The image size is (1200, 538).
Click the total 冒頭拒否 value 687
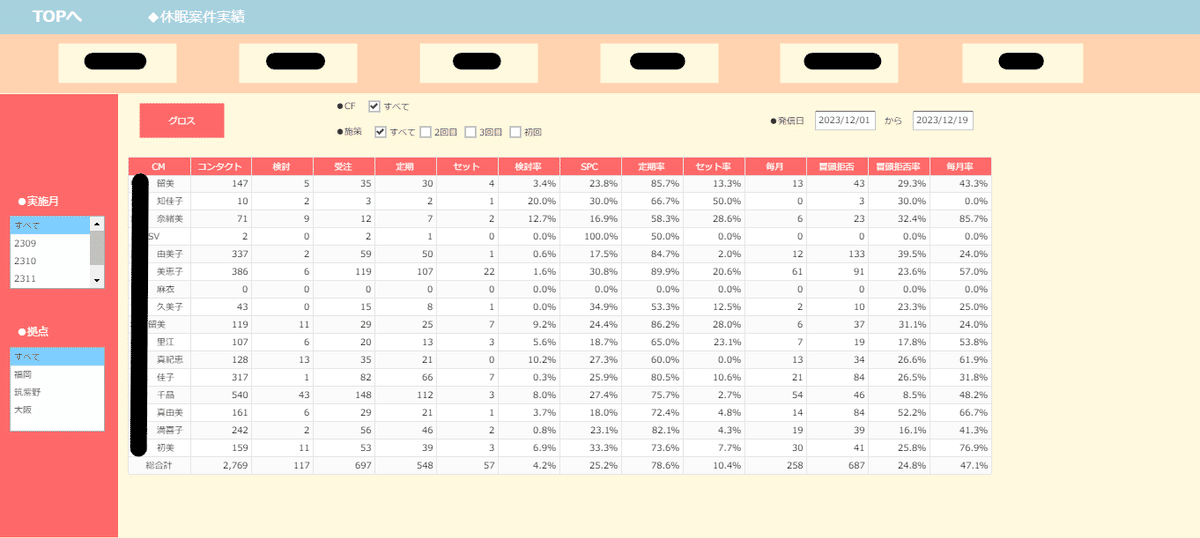[856, 465]
